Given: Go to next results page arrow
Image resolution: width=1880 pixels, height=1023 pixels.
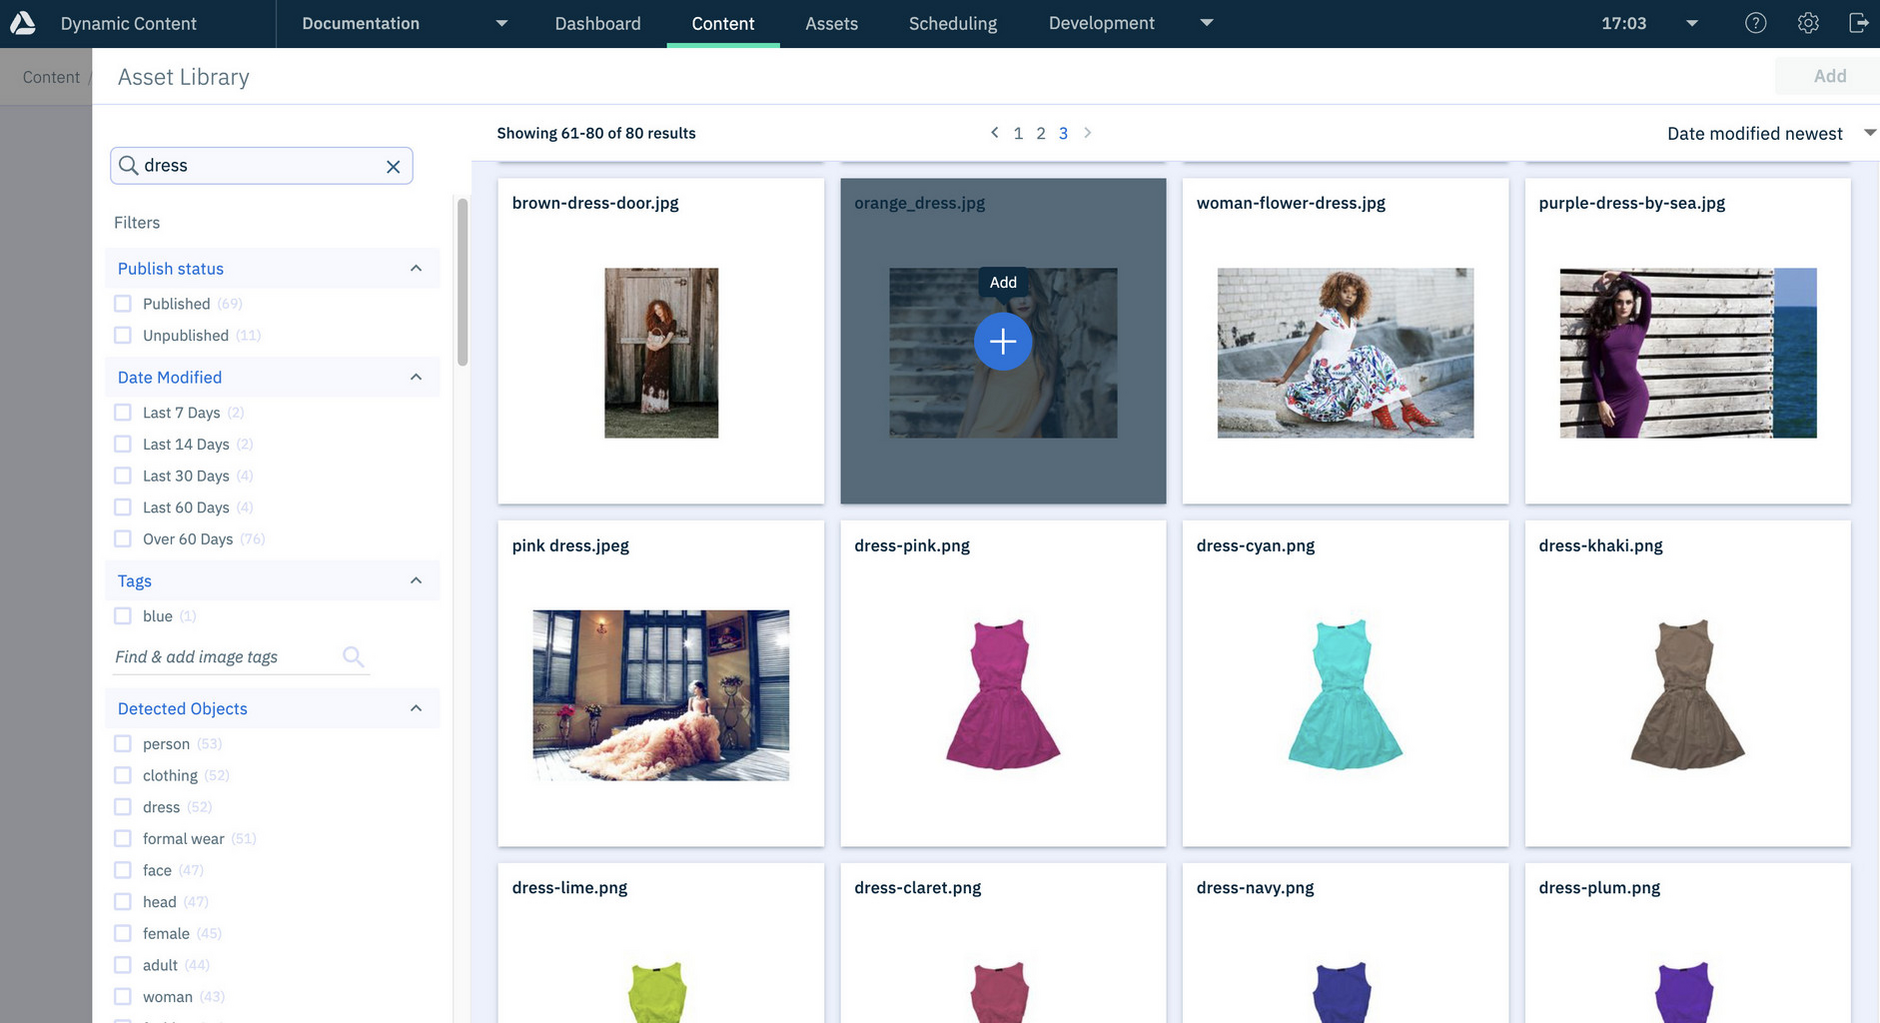Looking at the screenshot, I should tap(1088, 132).
